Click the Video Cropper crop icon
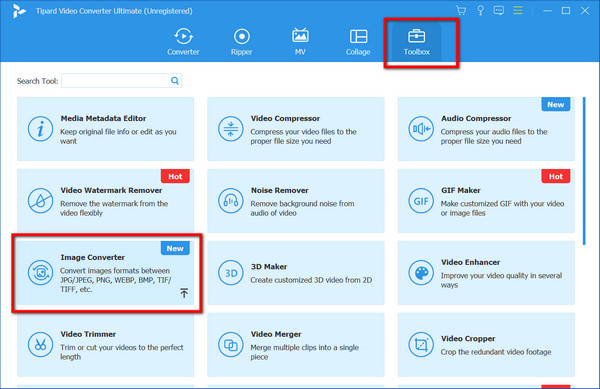 (421, 345)
